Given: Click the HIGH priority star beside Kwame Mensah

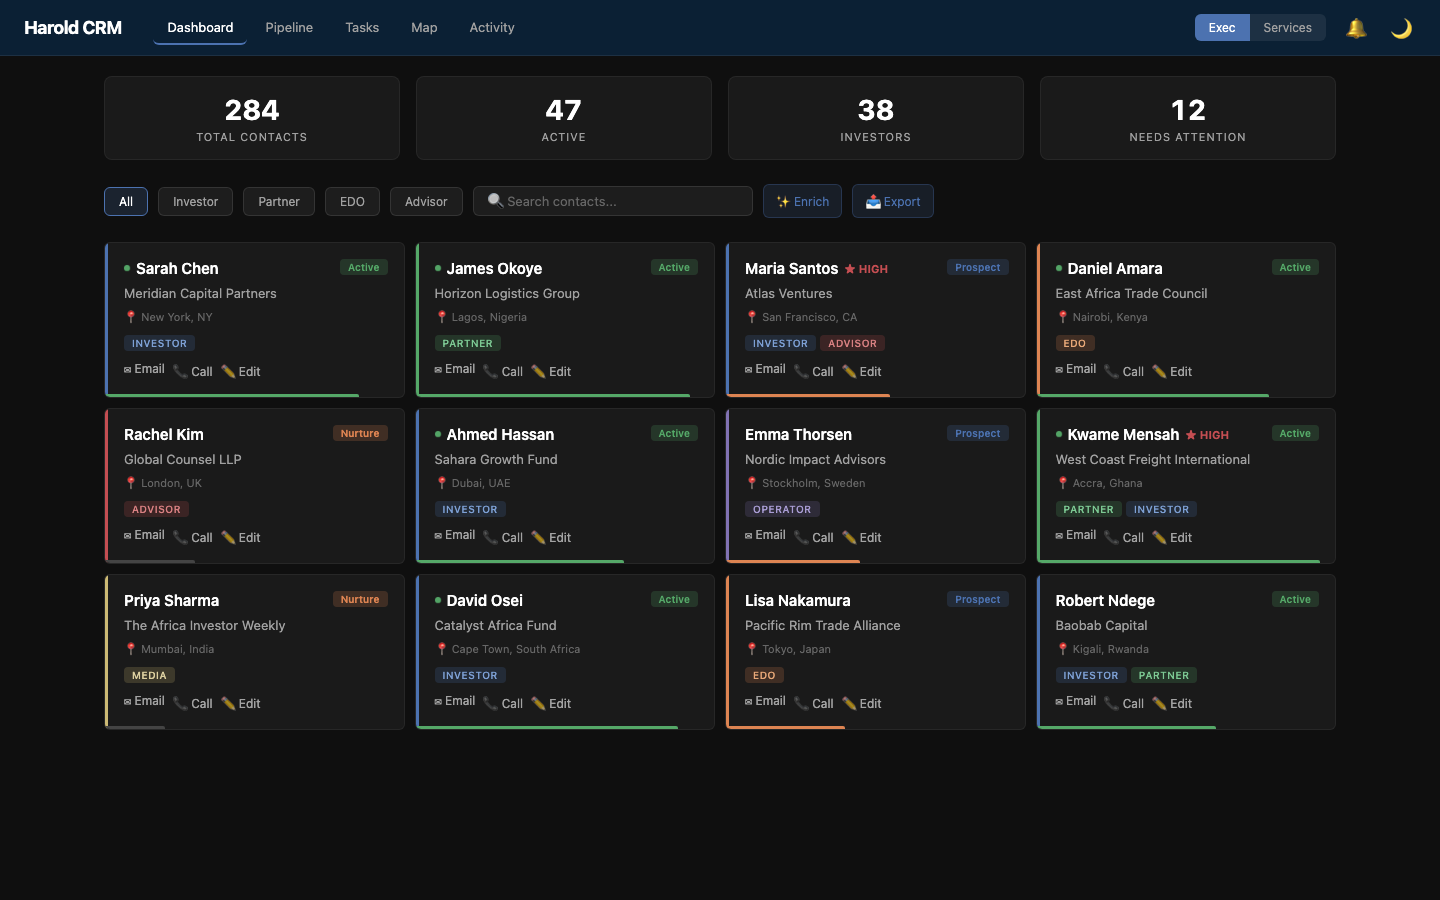Looking at the screenshot, I should tap(1191, 434).
